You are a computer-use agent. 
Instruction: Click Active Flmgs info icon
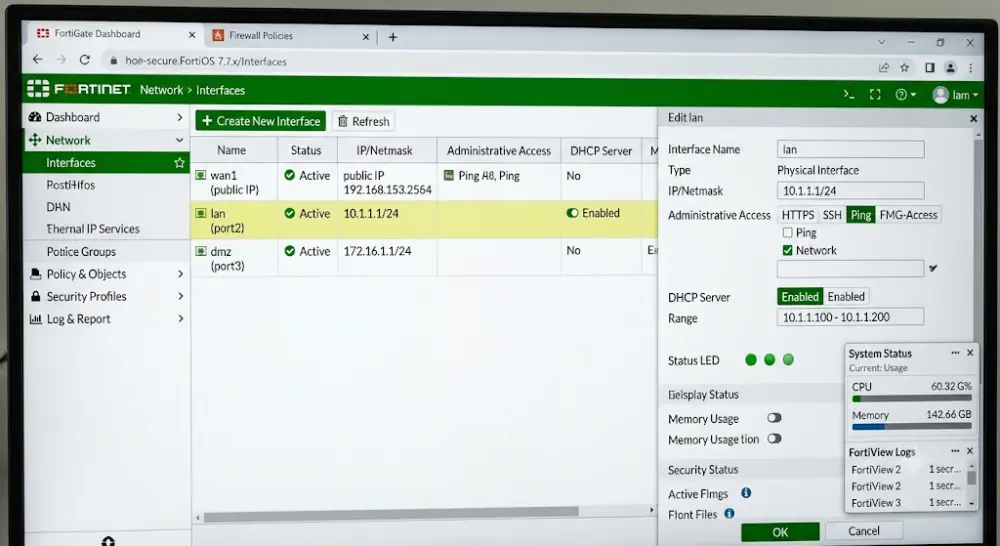coord(746,492)
